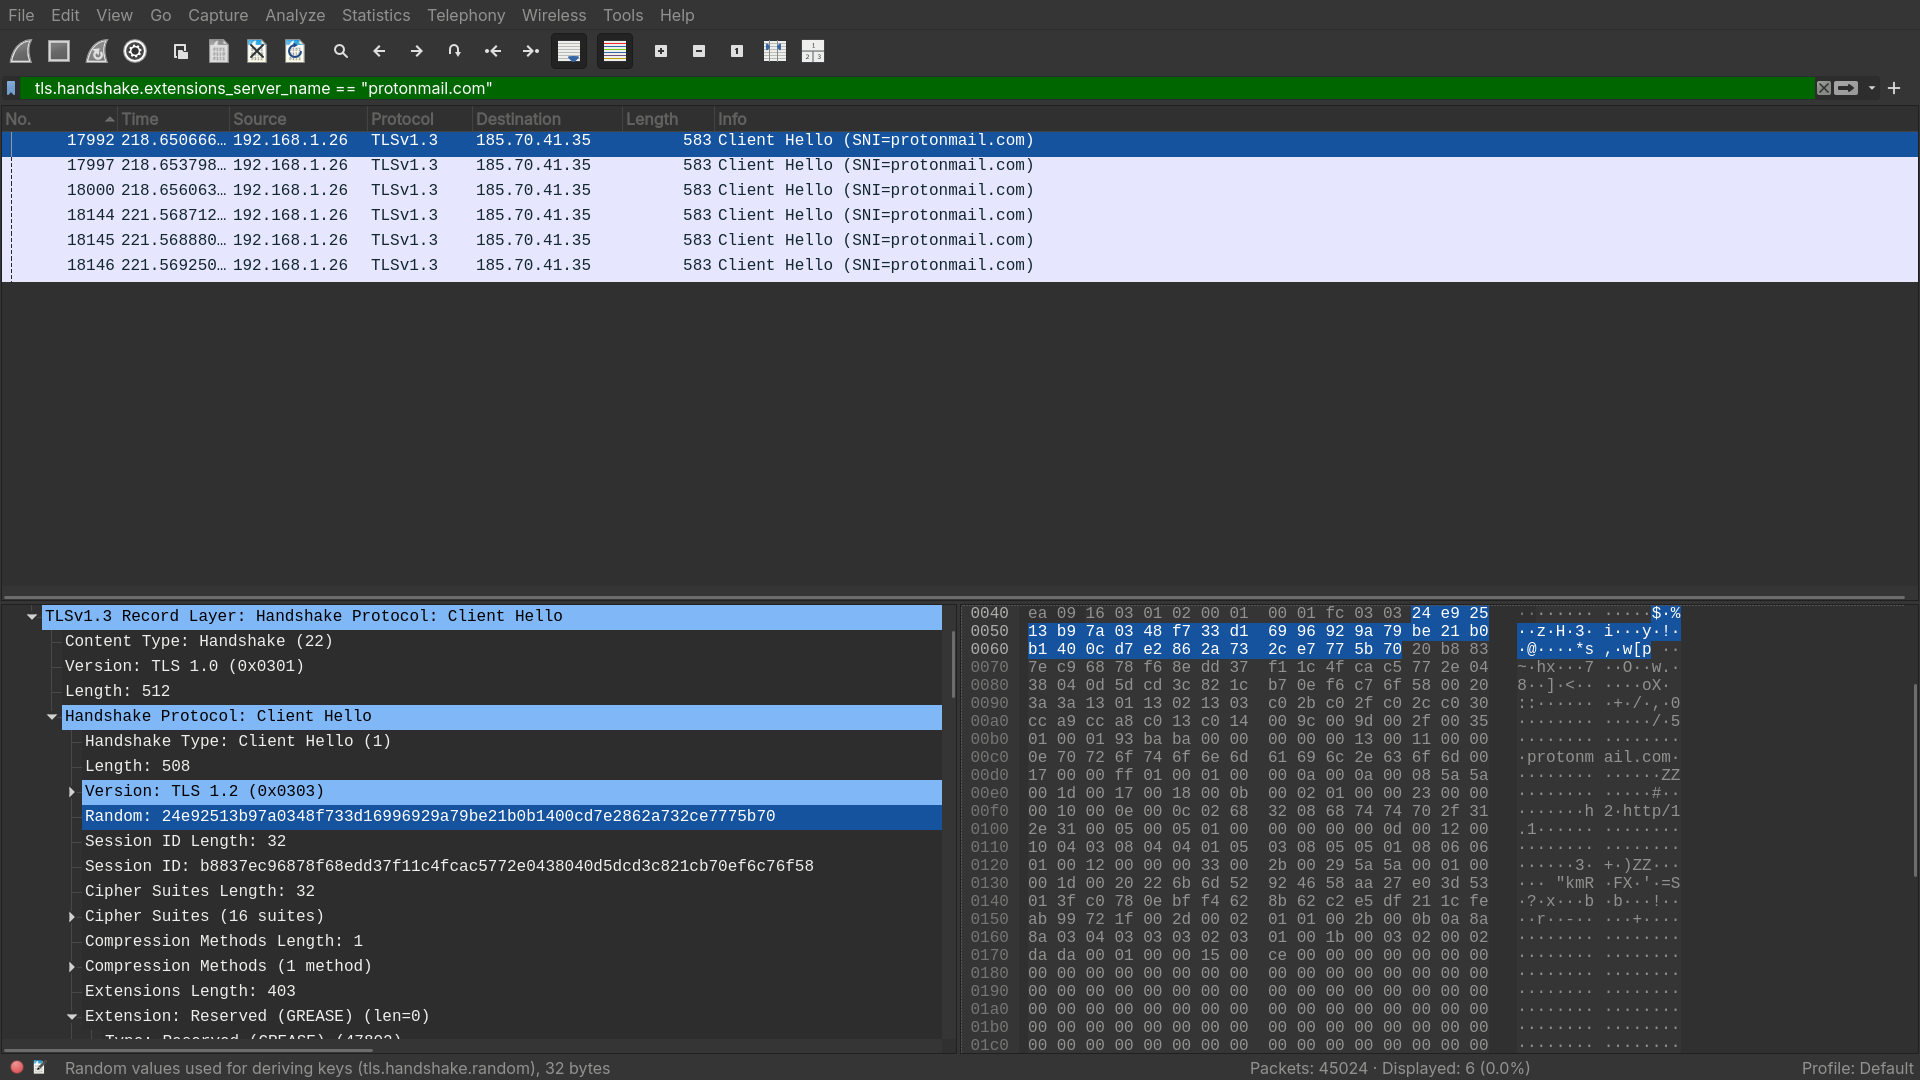
Task: Clear the display filter with X button
Action: 1824,88
